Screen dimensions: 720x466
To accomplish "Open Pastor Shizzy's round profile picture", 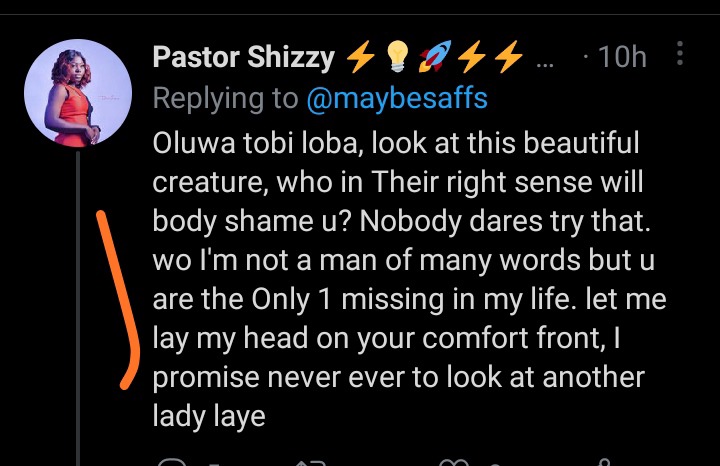I will (78, 93).
